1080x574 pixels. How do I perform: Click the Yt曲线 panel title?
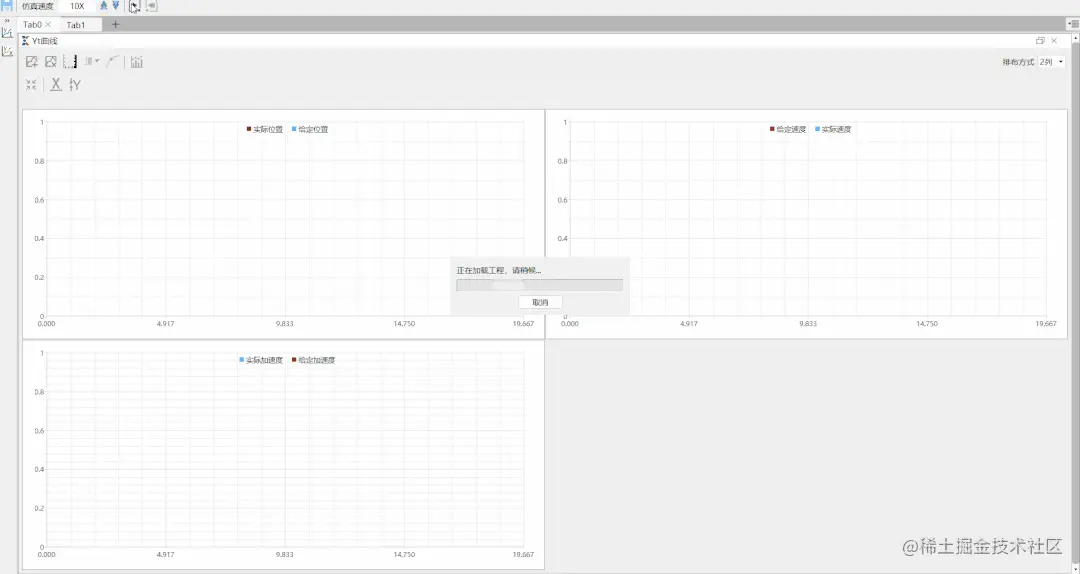45,41
